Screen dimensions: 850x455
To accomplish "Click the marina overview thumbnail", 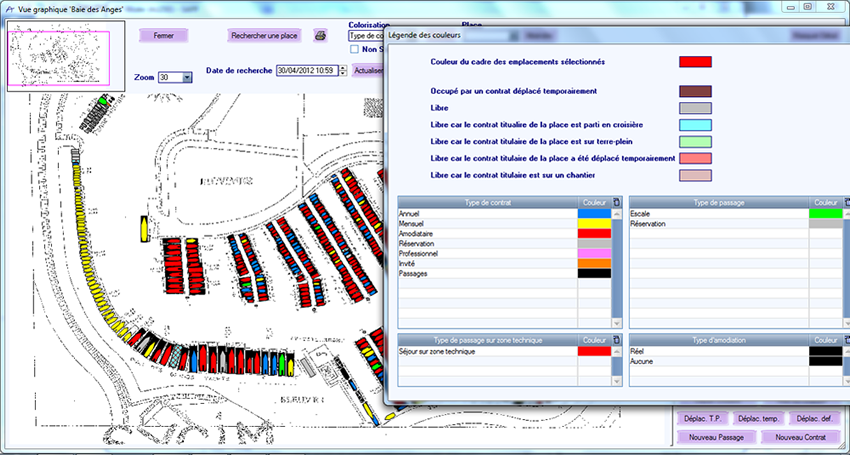I will point(65,57).
